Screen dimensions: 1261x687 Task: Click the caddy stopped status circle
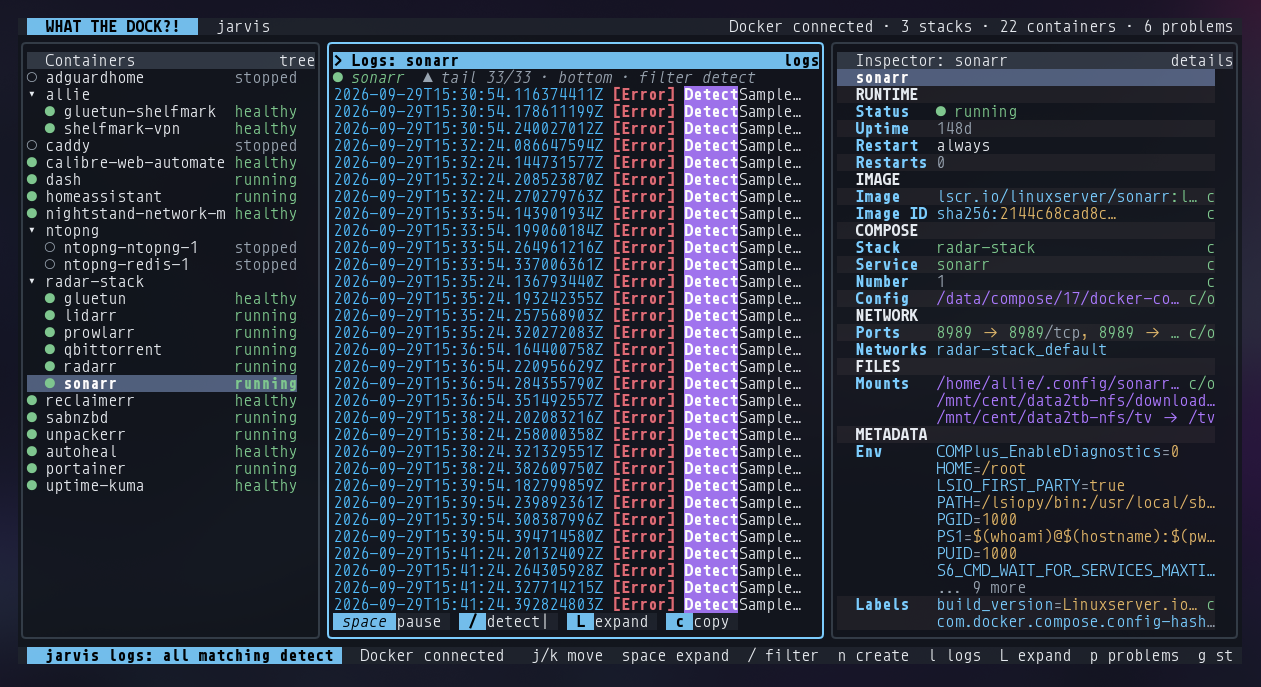click(32, 146)
